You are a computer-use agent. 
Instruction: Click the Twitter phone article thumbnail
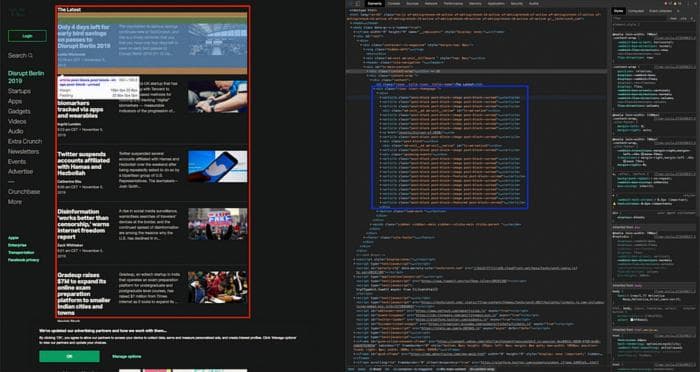[217, 167]
